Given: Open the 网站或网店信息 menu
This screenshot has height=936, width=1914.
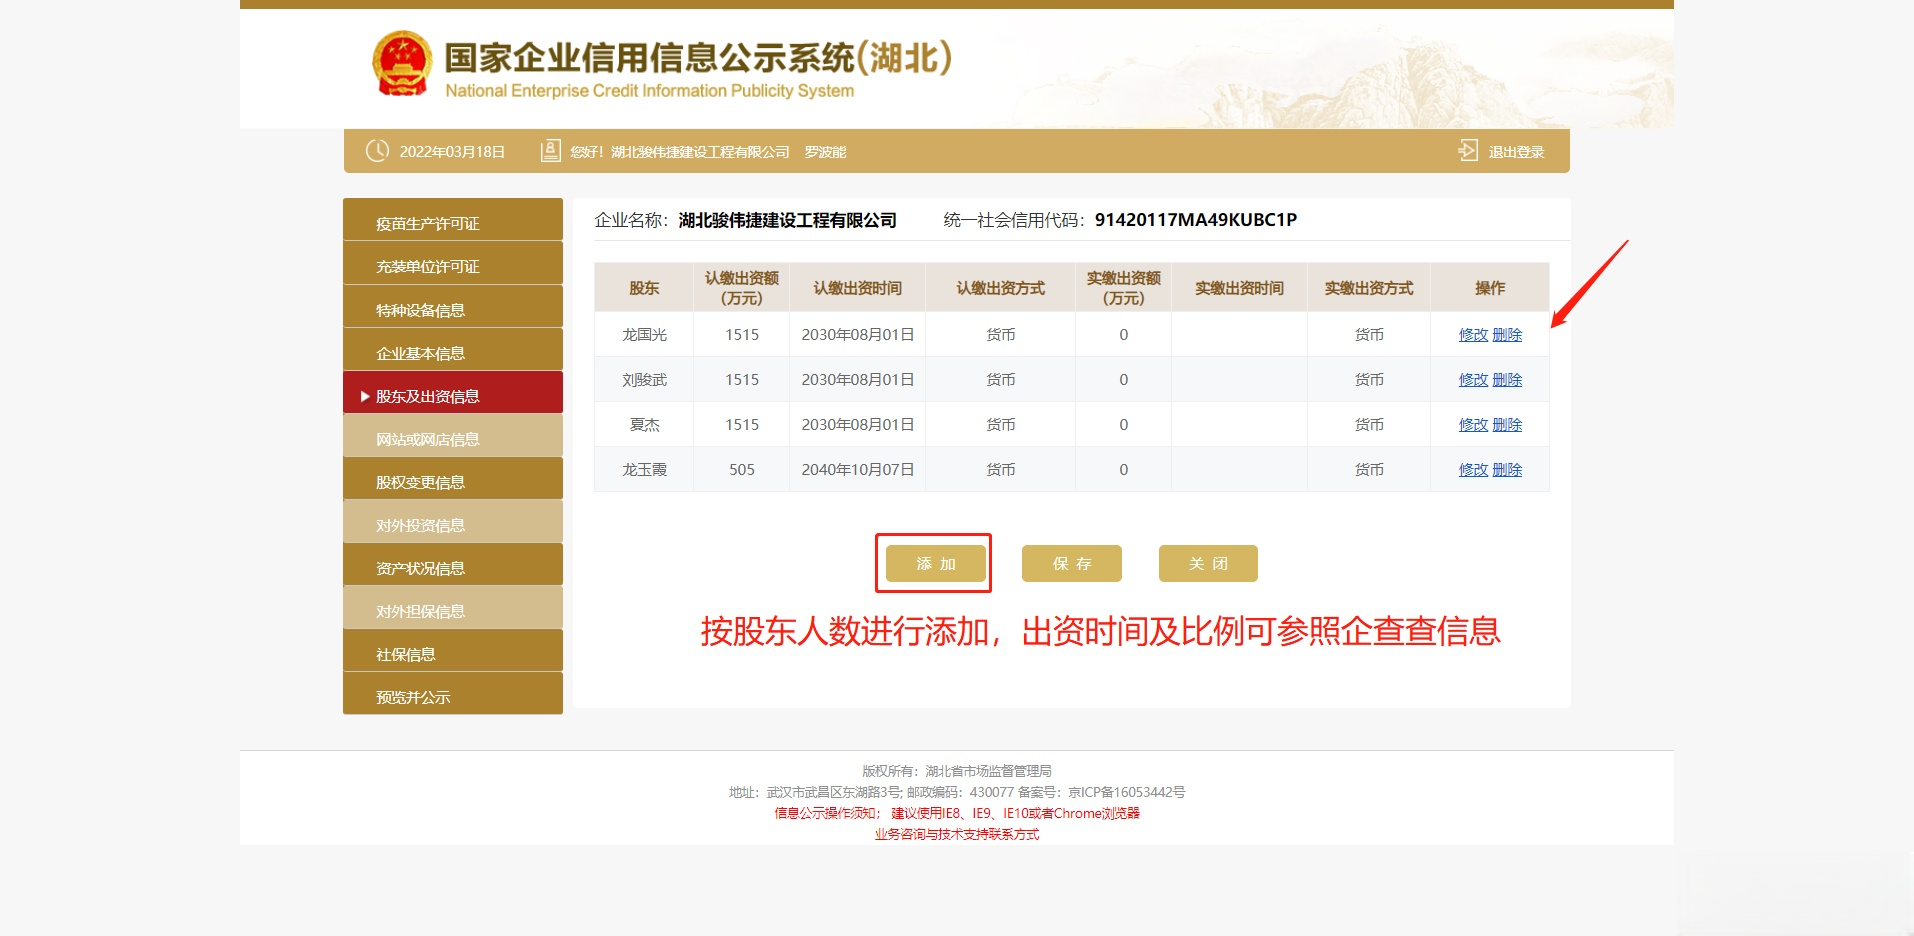Looking at the screenshot, I should pos(453,436).
